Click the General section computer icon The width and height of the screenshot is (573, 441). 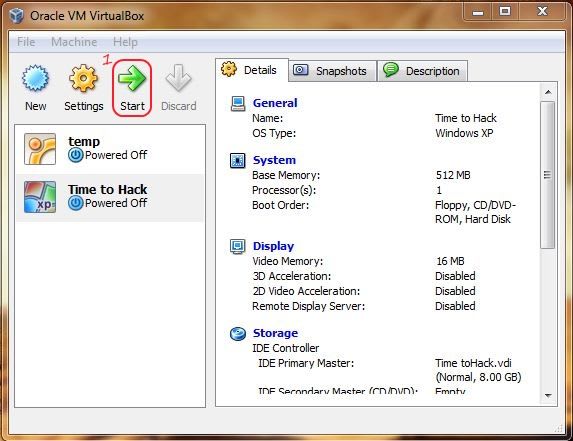pos(238,103)
